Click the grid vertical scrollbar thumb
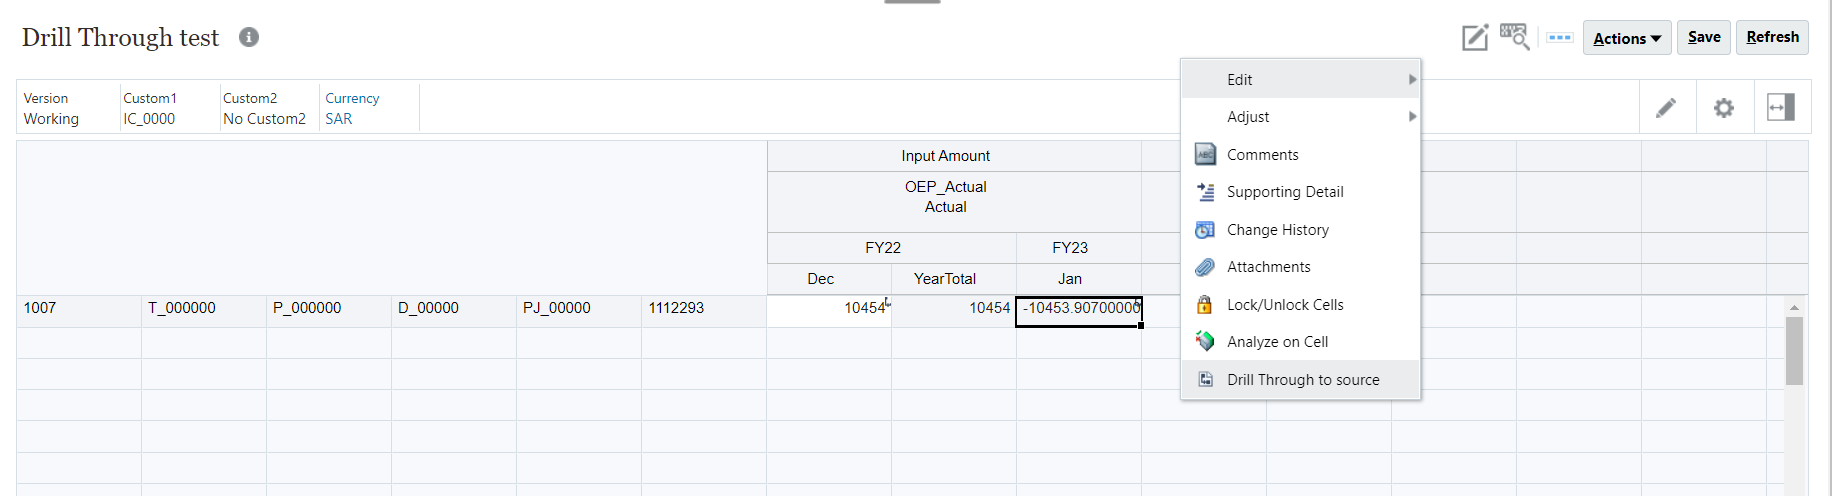Viewport: 1832px width, 496px height. tap(1794, 350)
